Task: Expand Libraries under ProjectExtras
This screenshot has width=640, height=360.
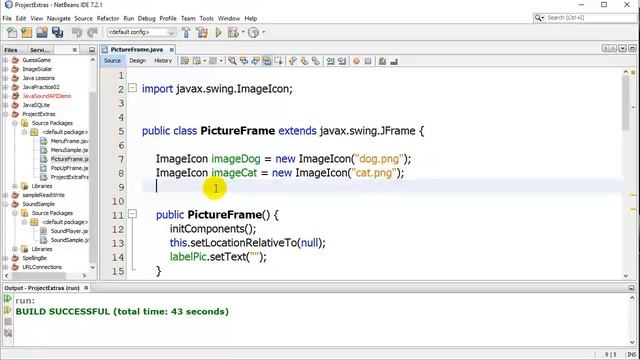Action: [x=15, y=186]
